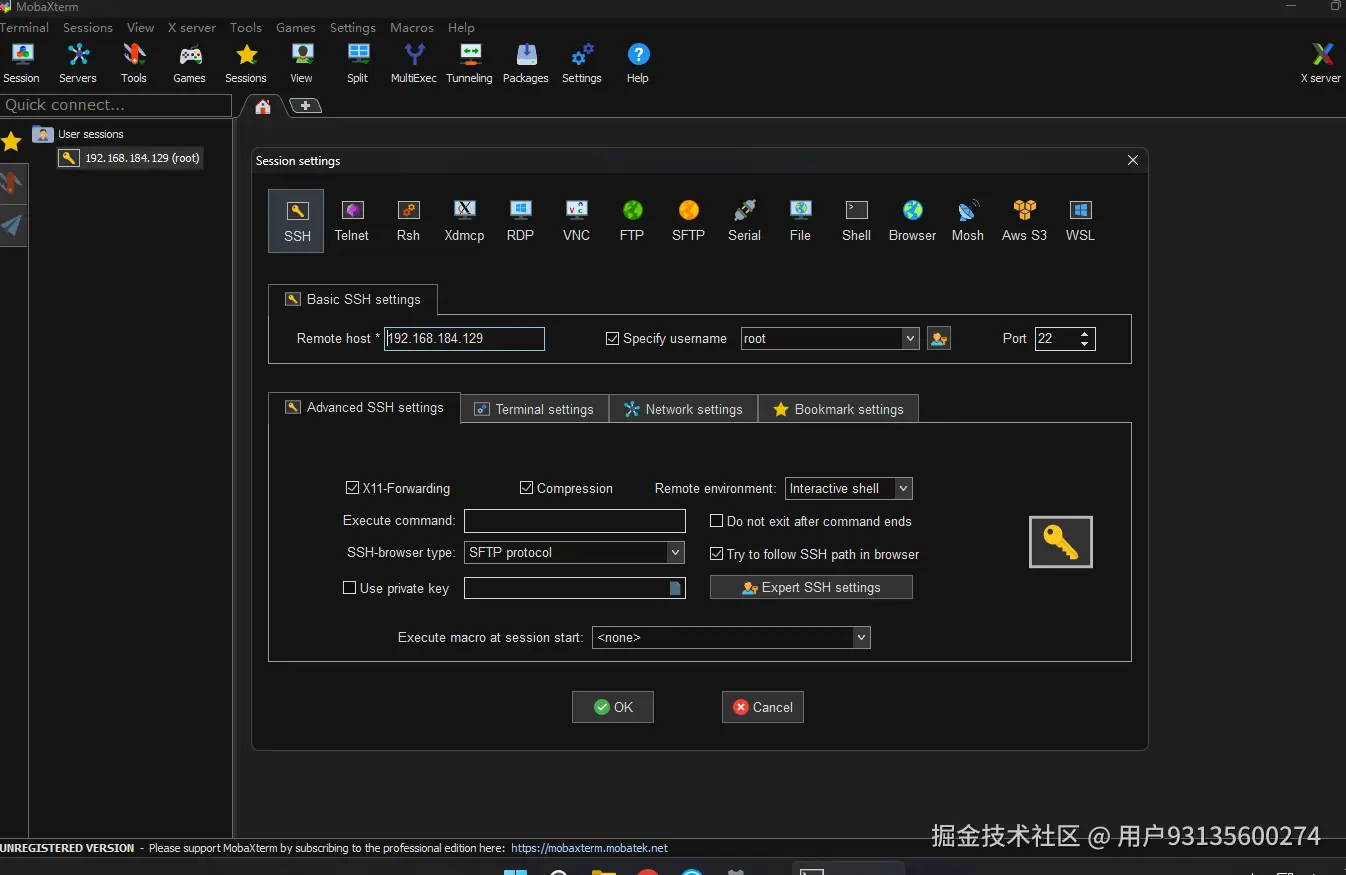Open the Games toolbar icon
The width and height of the screenshot is (1346, 875).
pyautogui.click(x=189, y=64)
